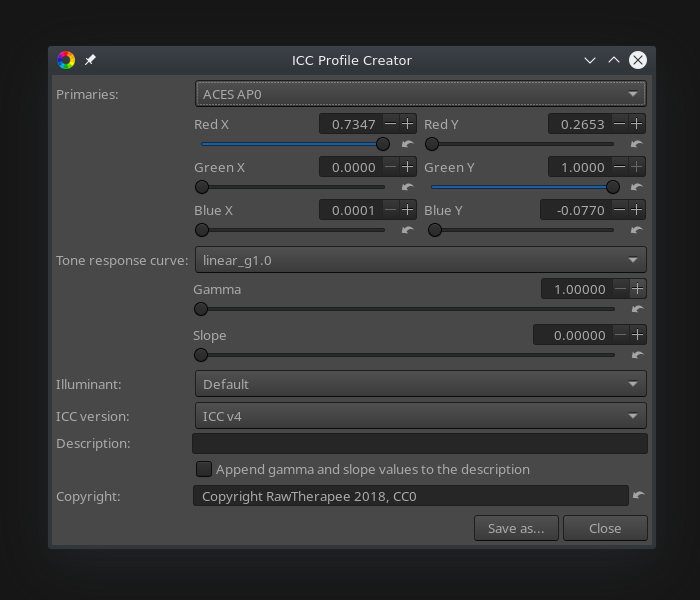700x600 pixels.
Task: Click the Save as... button
Action: tap(516, 528)
